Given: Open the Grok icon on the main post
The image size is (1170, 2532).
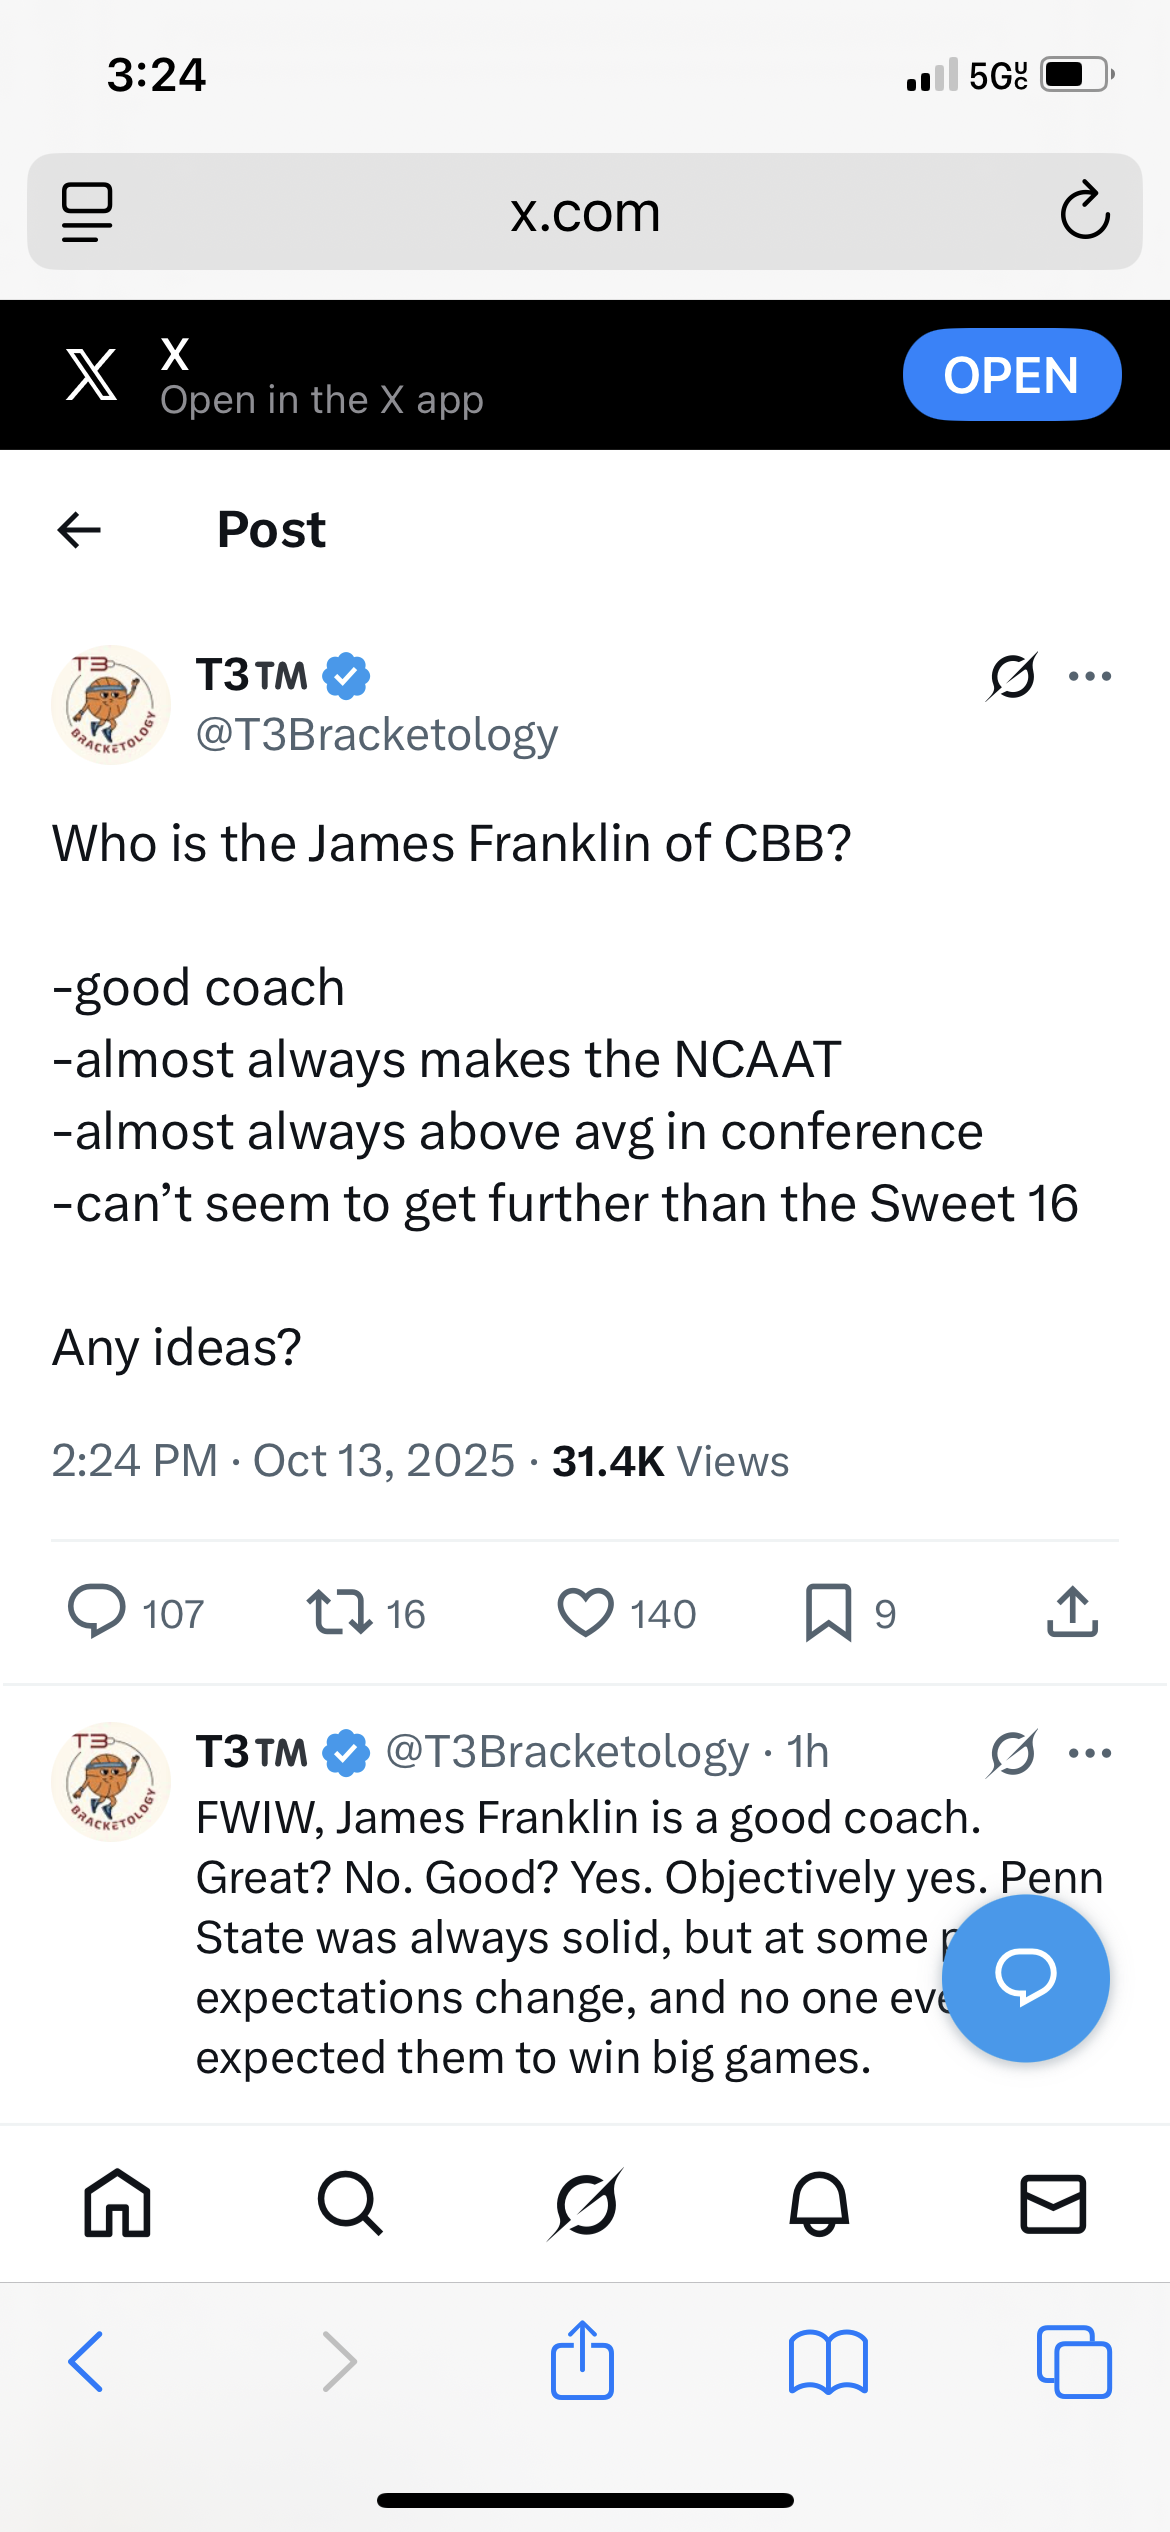Looking at the screenshot, I should (x=1012, y=677).
